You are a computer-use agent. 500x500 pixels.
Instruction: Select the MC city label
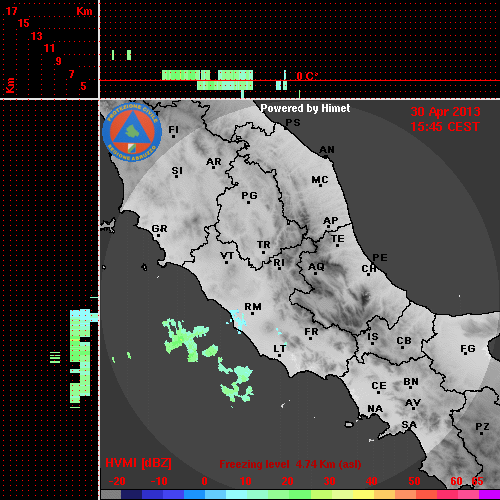click(320, 180)
